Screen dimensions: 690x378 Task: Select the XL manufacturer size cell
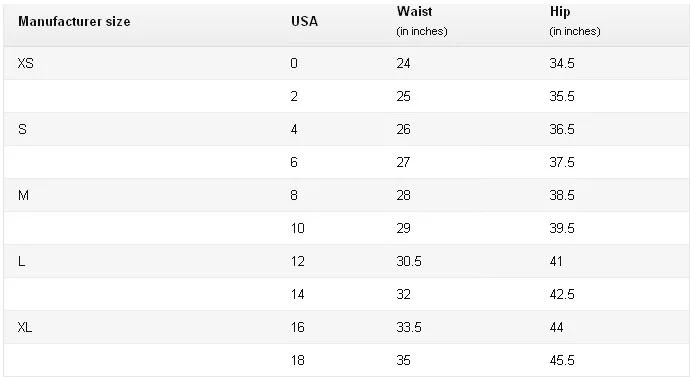point(25,327)
